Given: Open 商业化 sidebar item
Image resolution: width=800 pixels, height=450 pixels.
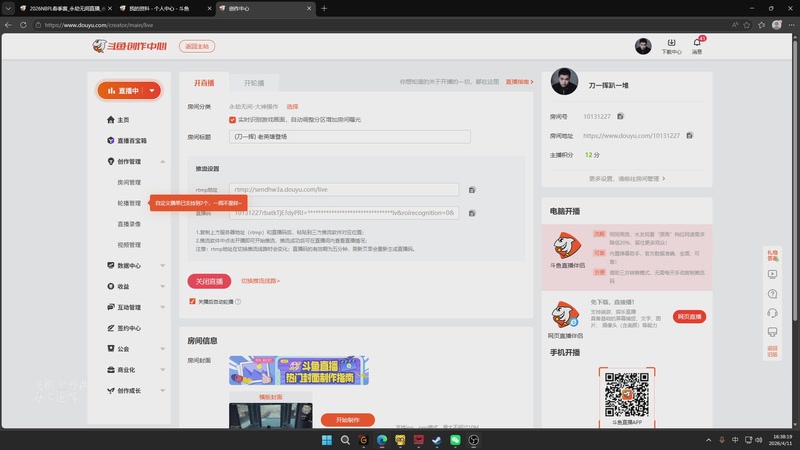Looking at the screenshot, I should coord(121,370).
